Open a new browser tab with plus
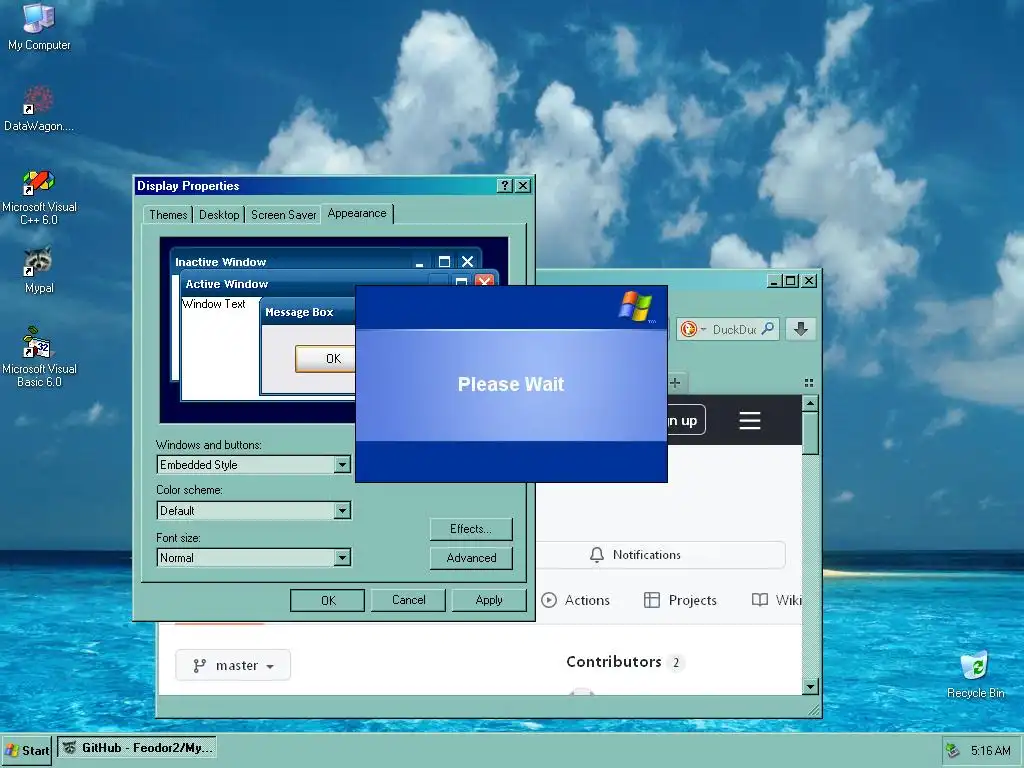The height and width of the screenshot is (768, 1024). point(675,383)
